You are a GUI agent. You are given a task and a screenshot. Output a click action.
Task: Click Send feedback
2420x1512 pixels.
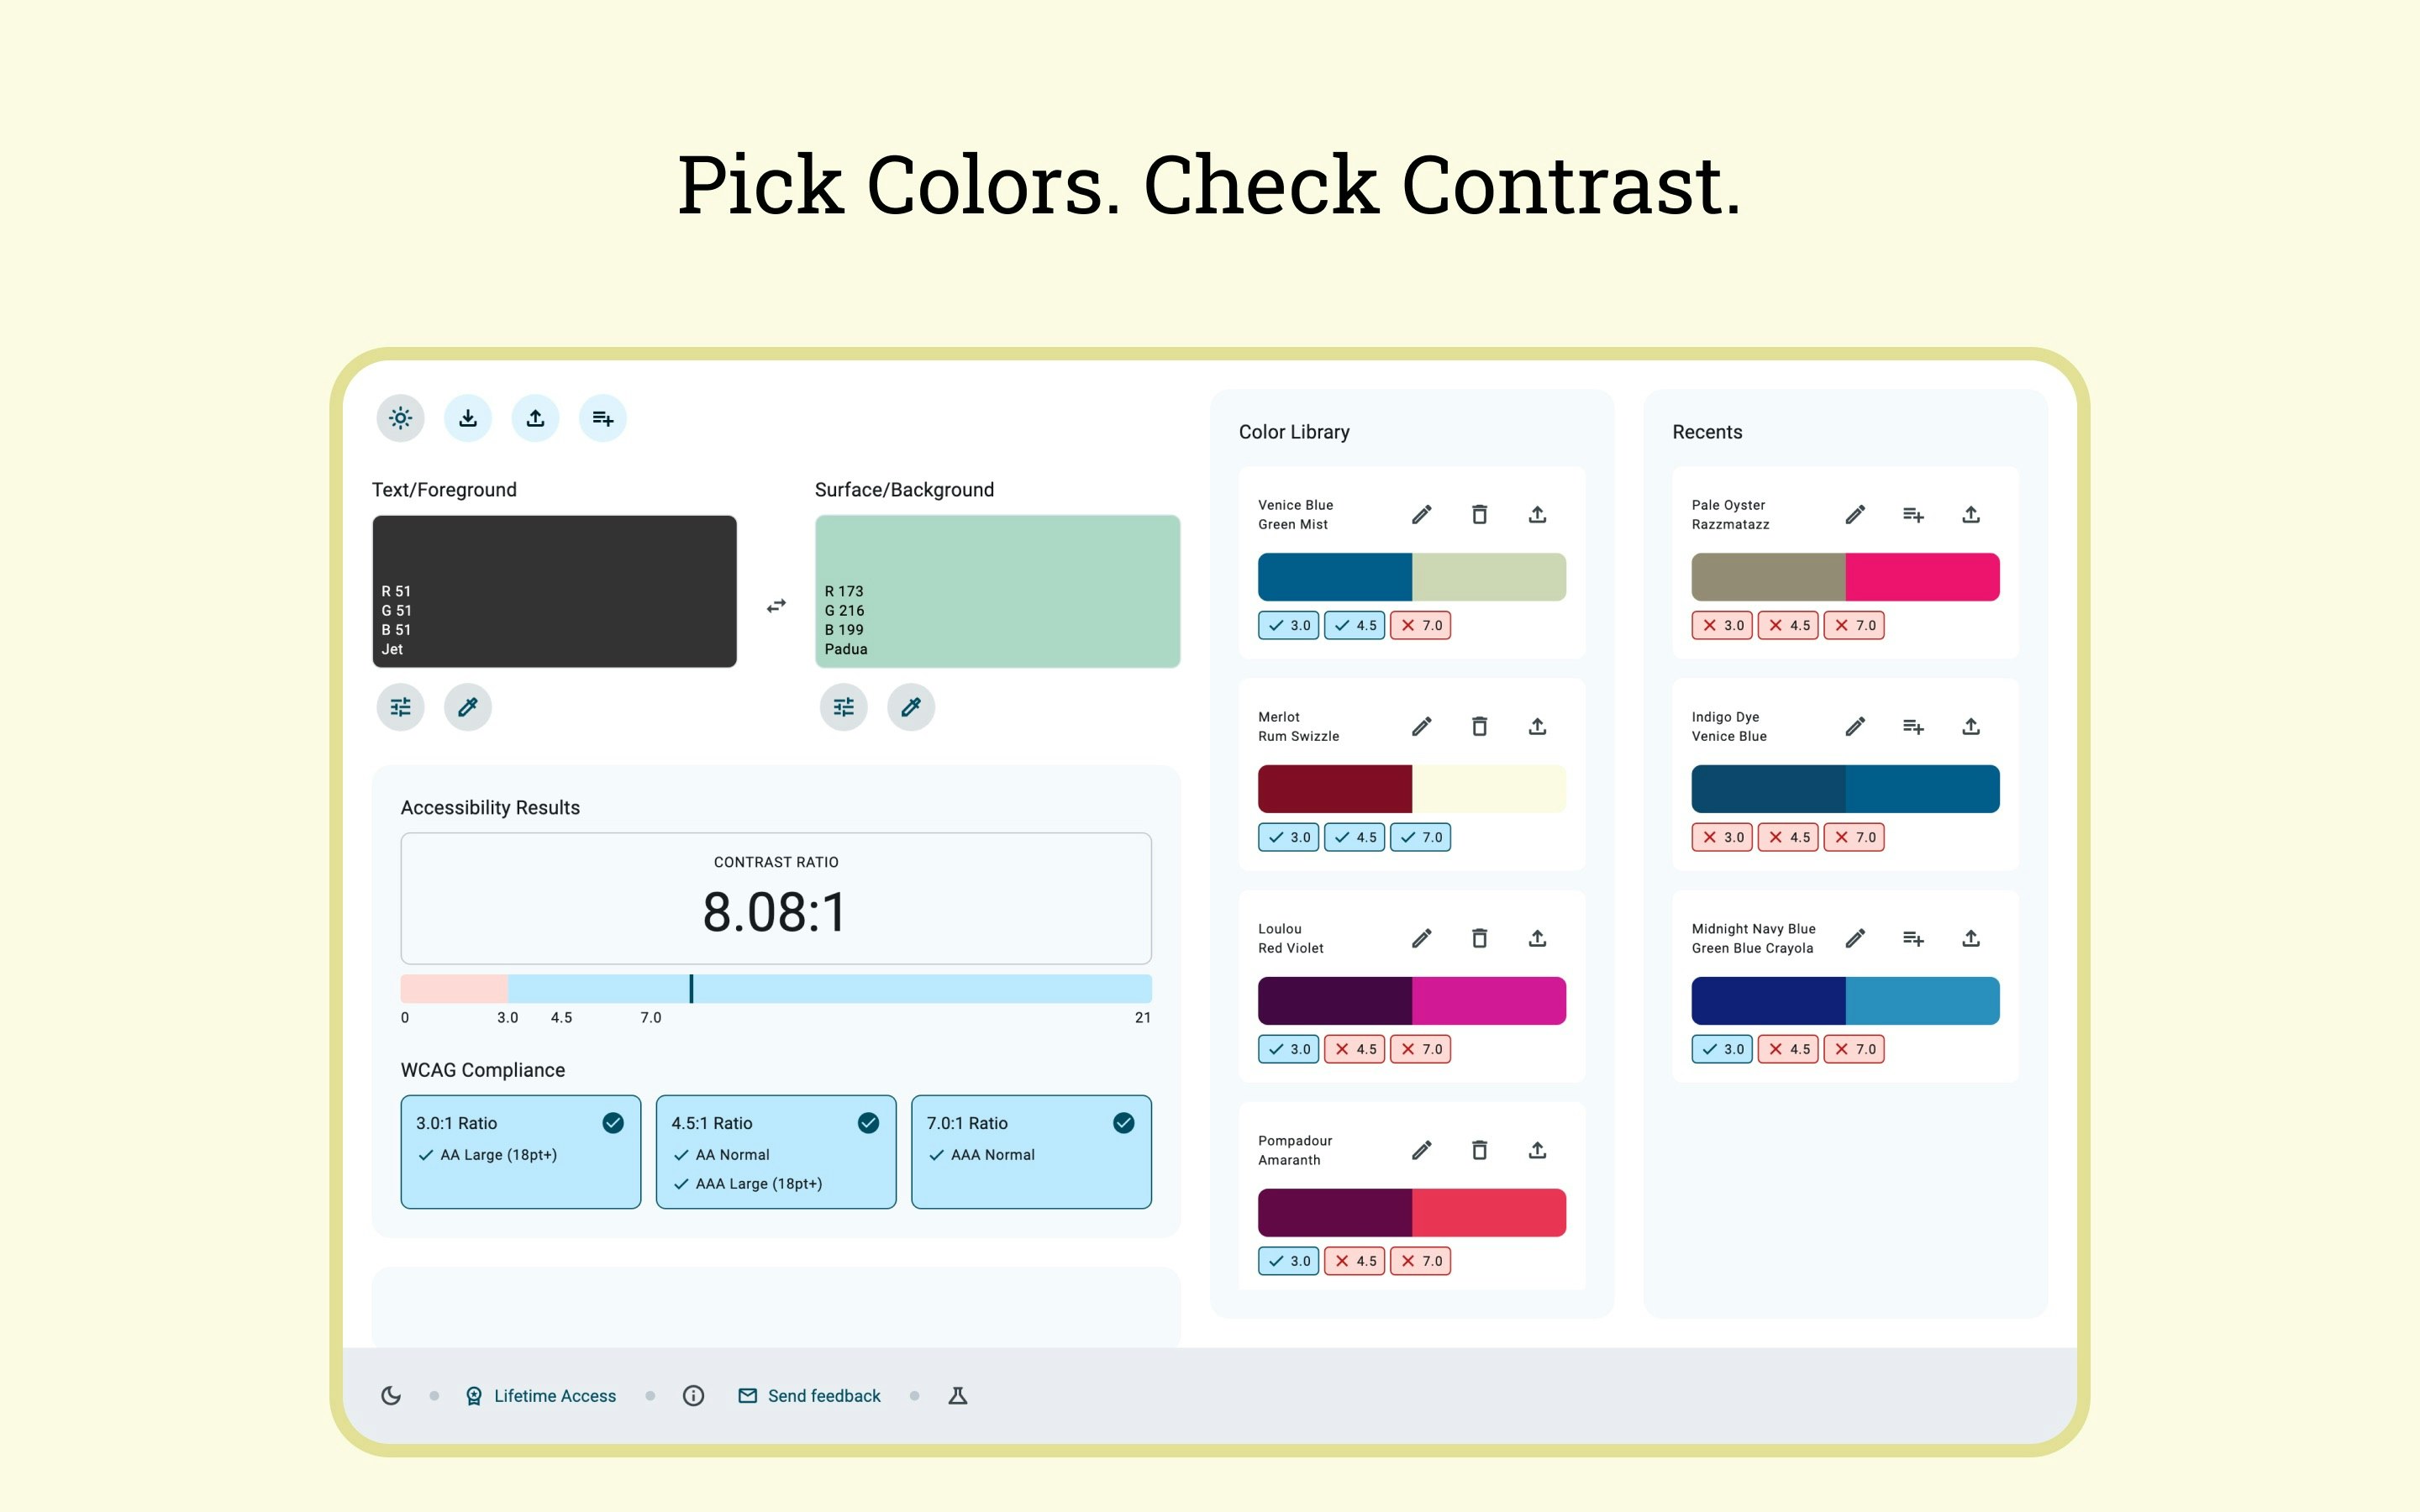pos(822,1395)
